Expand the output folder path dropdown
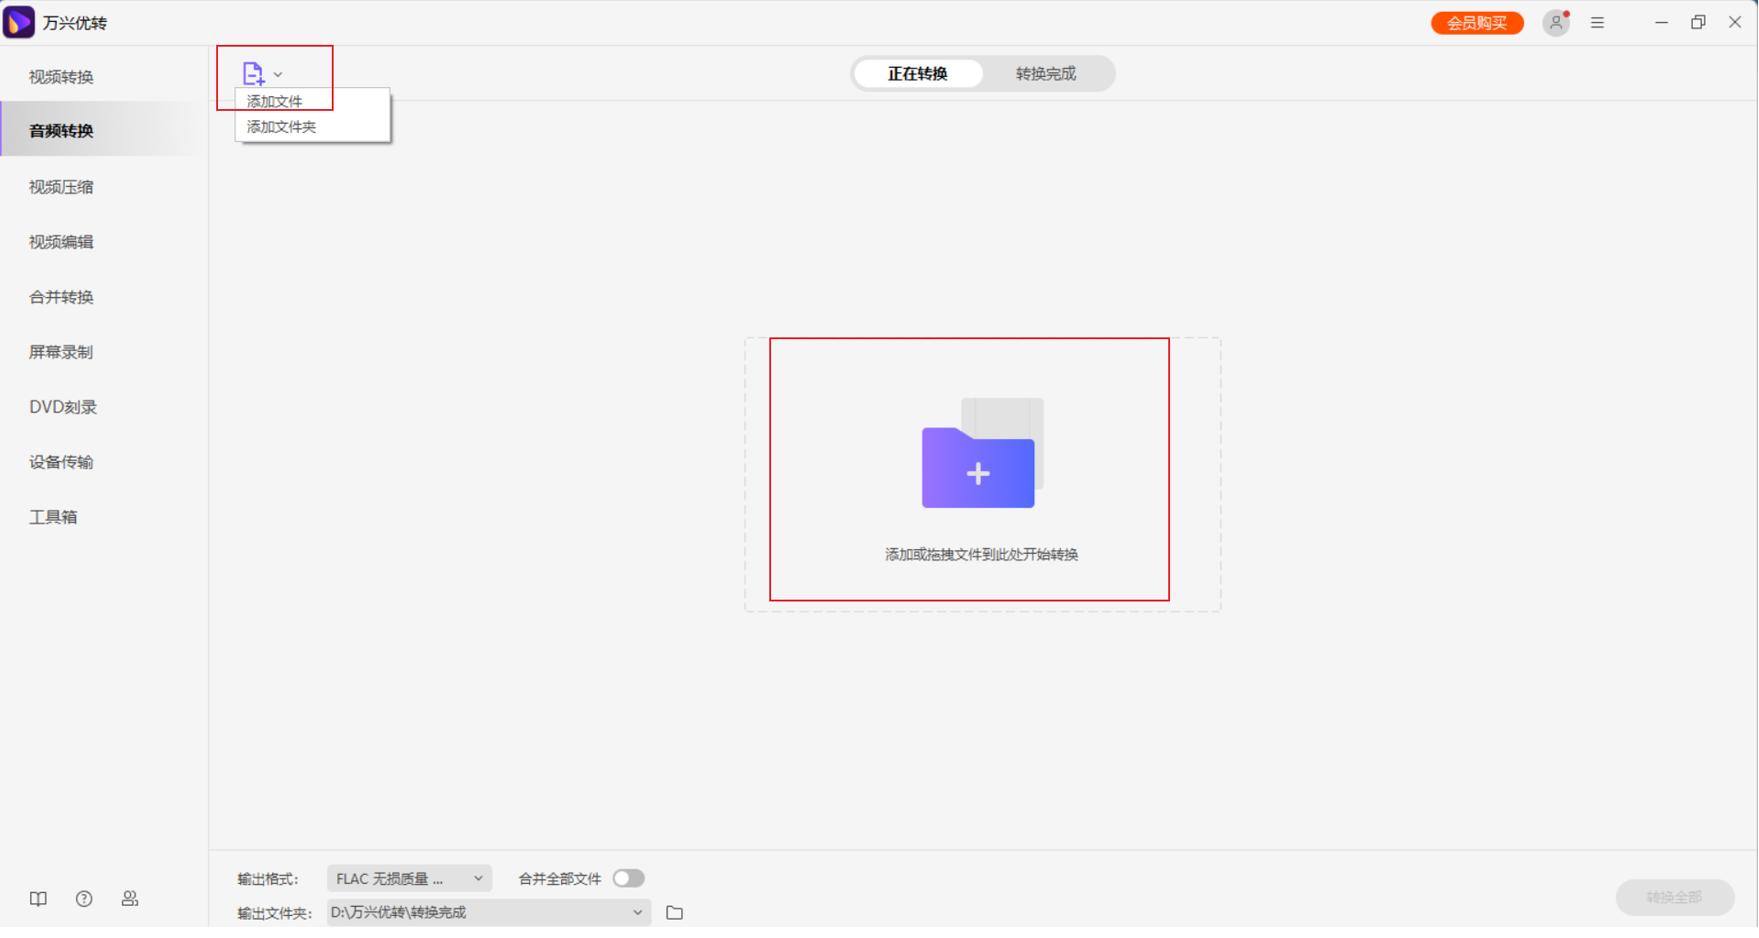Screen dimensions: 1759x938 [x=637, y=912]
